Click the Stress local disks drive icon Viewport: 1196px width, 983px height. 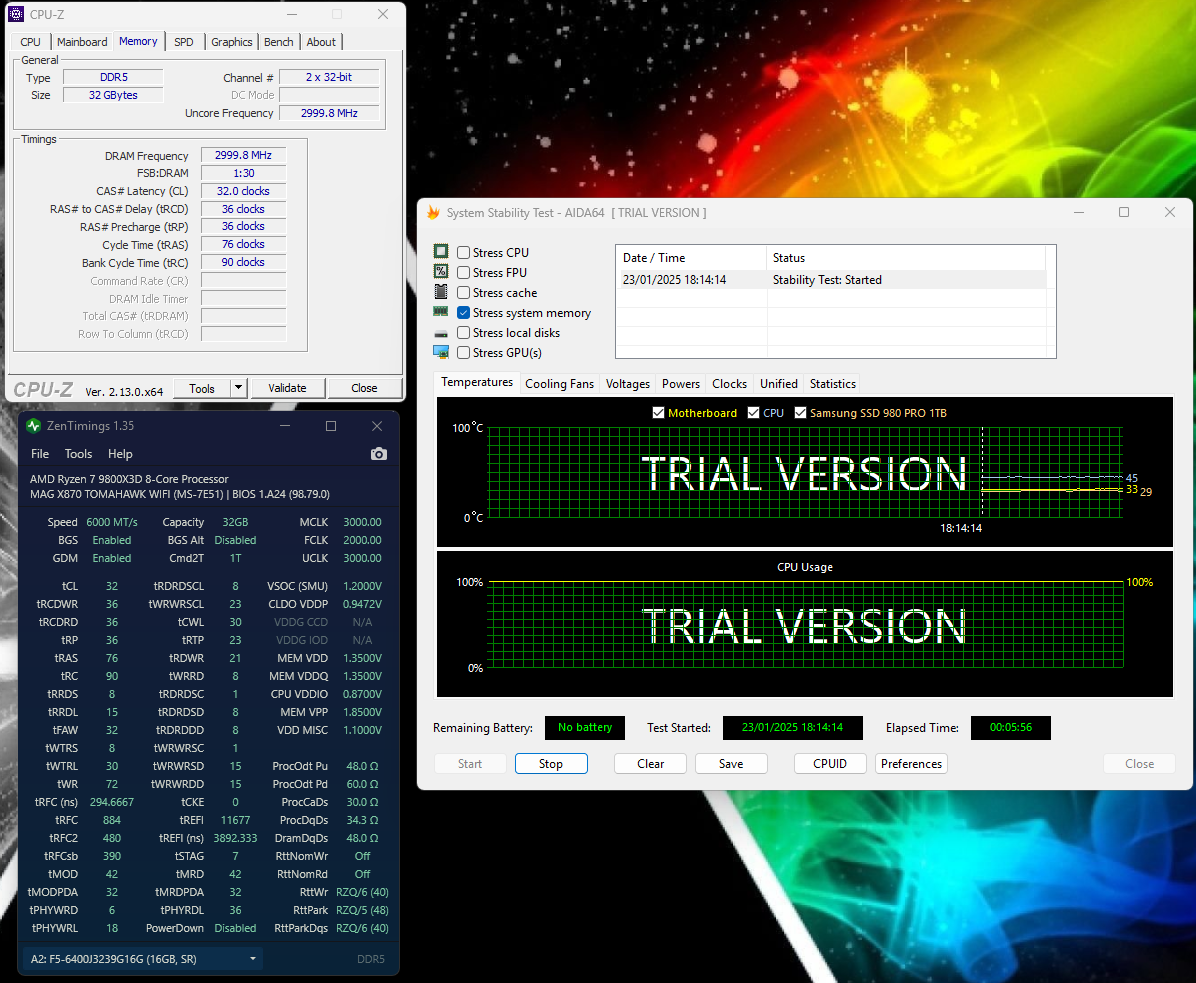[x=441, y=333]
